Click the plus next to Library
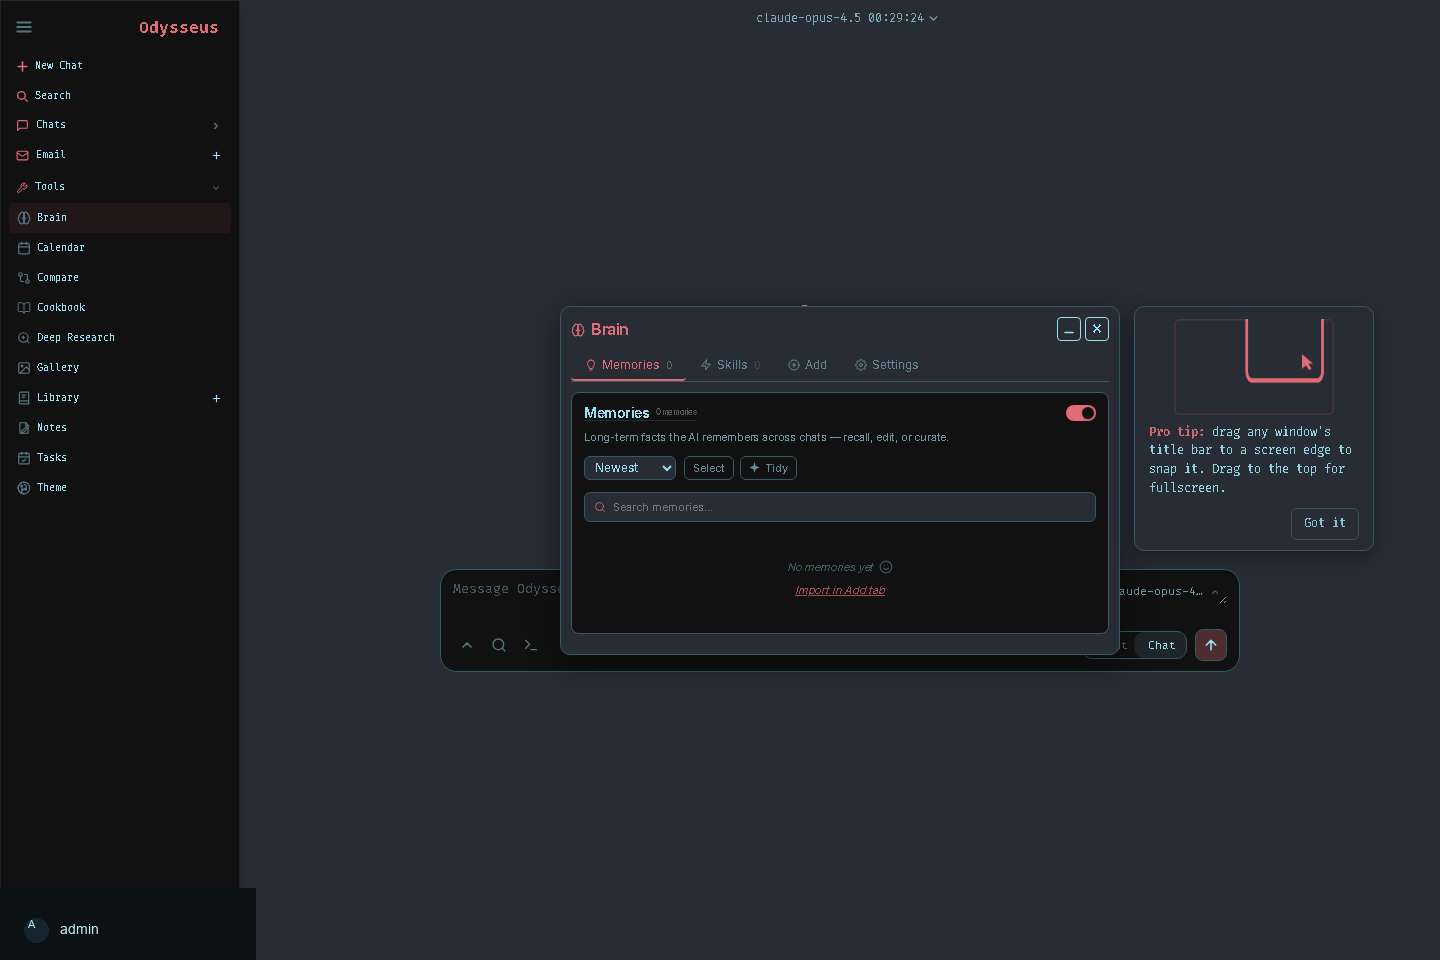 [x=216, y=398]
